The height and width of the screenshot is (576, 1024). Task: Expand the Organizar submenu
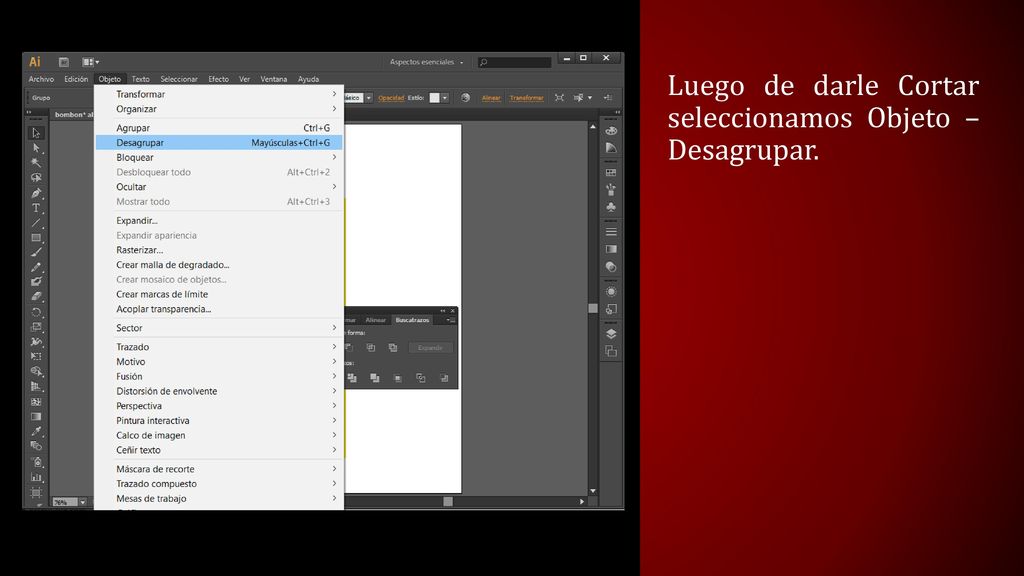click(219, 109)
